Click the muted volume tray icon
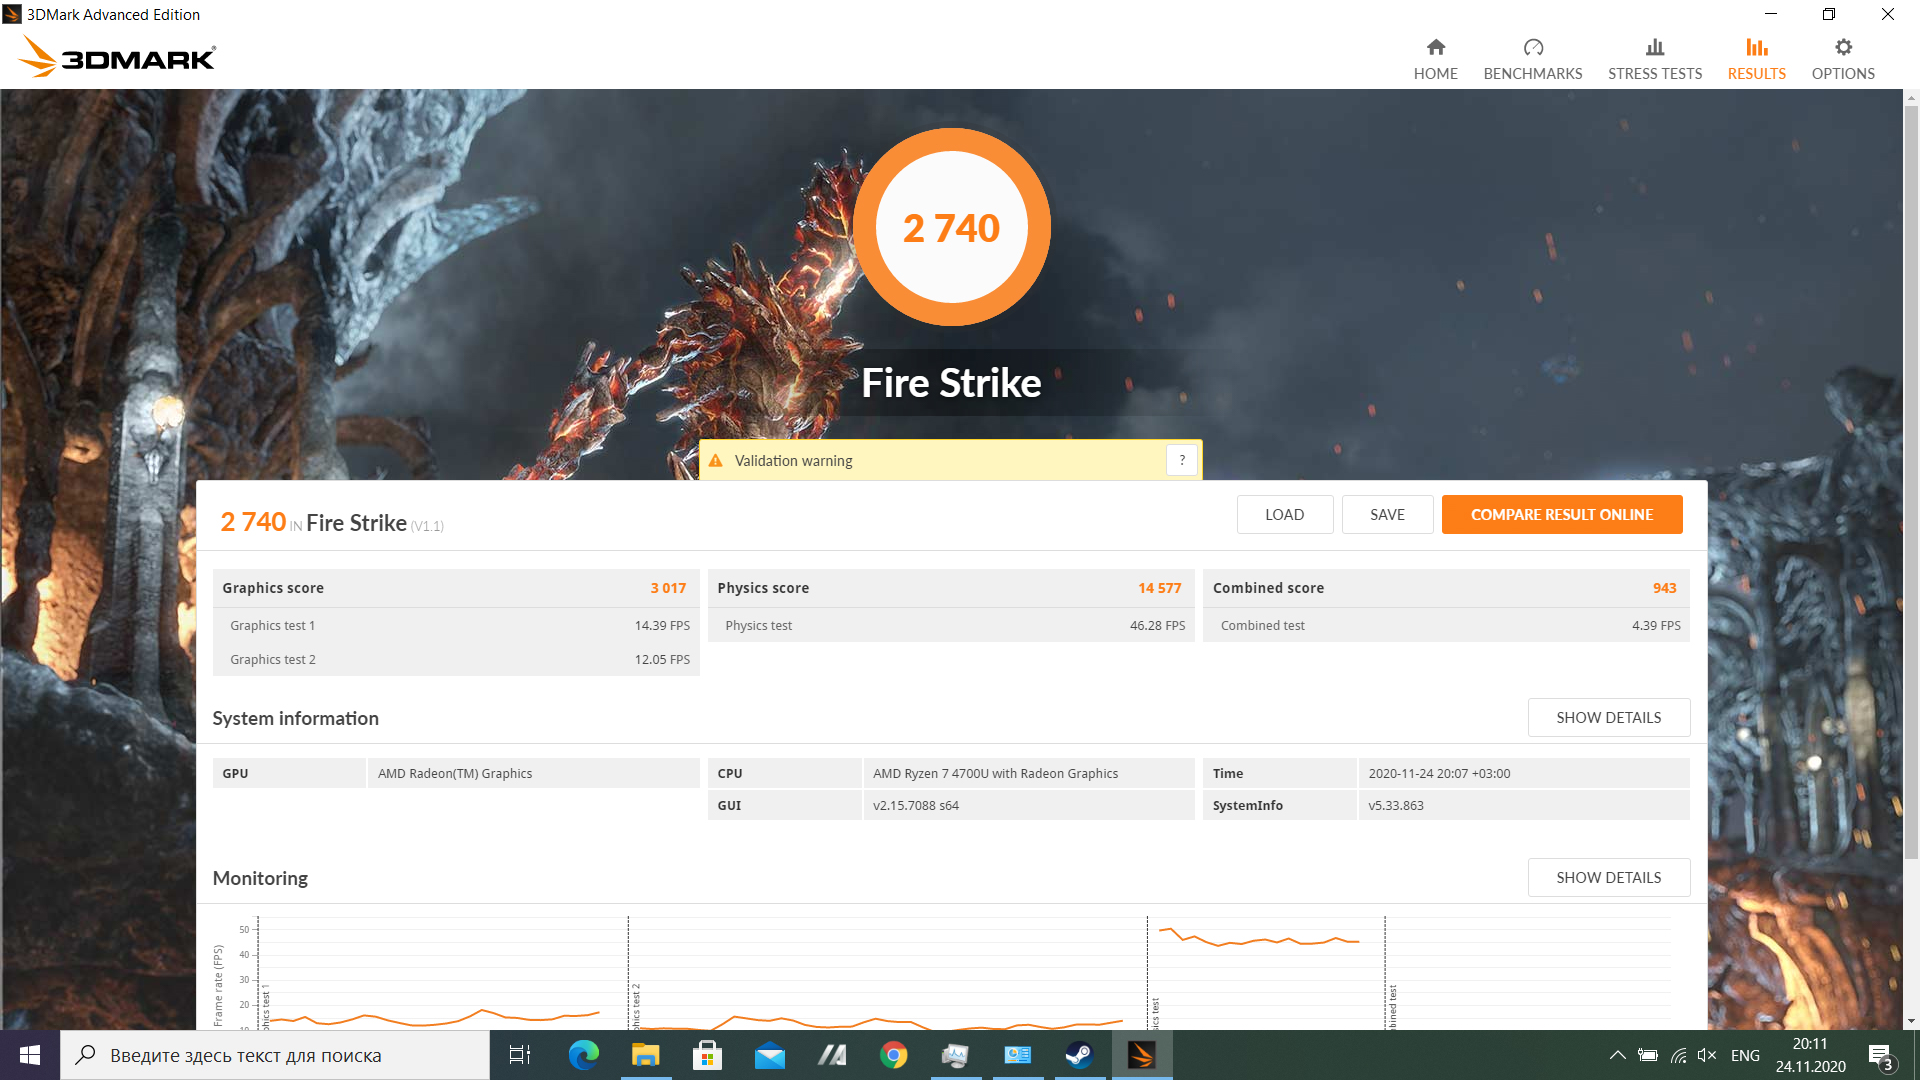 (x=1706, y=1055)
